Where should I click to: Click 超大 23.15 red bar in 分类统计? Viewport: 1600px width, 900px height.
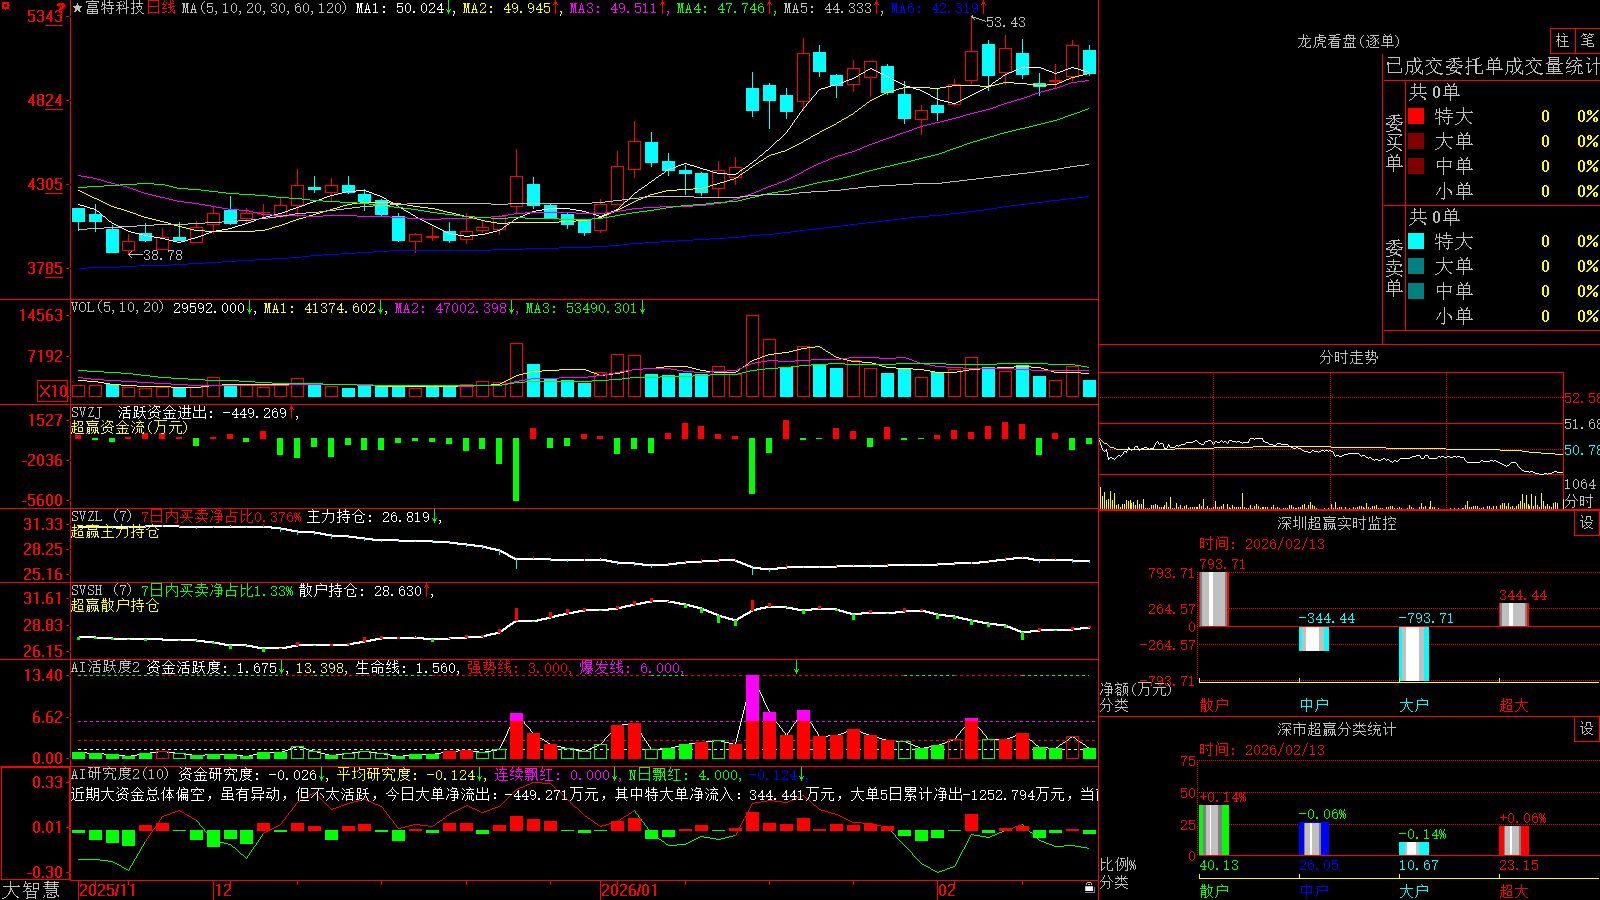pos(1513,841)
